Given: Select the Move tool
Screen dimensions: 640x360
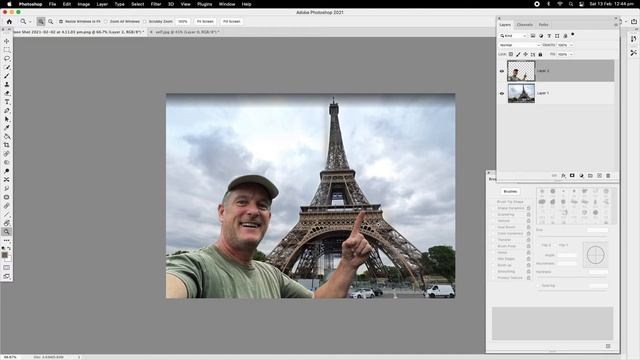Looking at the screenshot, I should click(x=7, y=41).
